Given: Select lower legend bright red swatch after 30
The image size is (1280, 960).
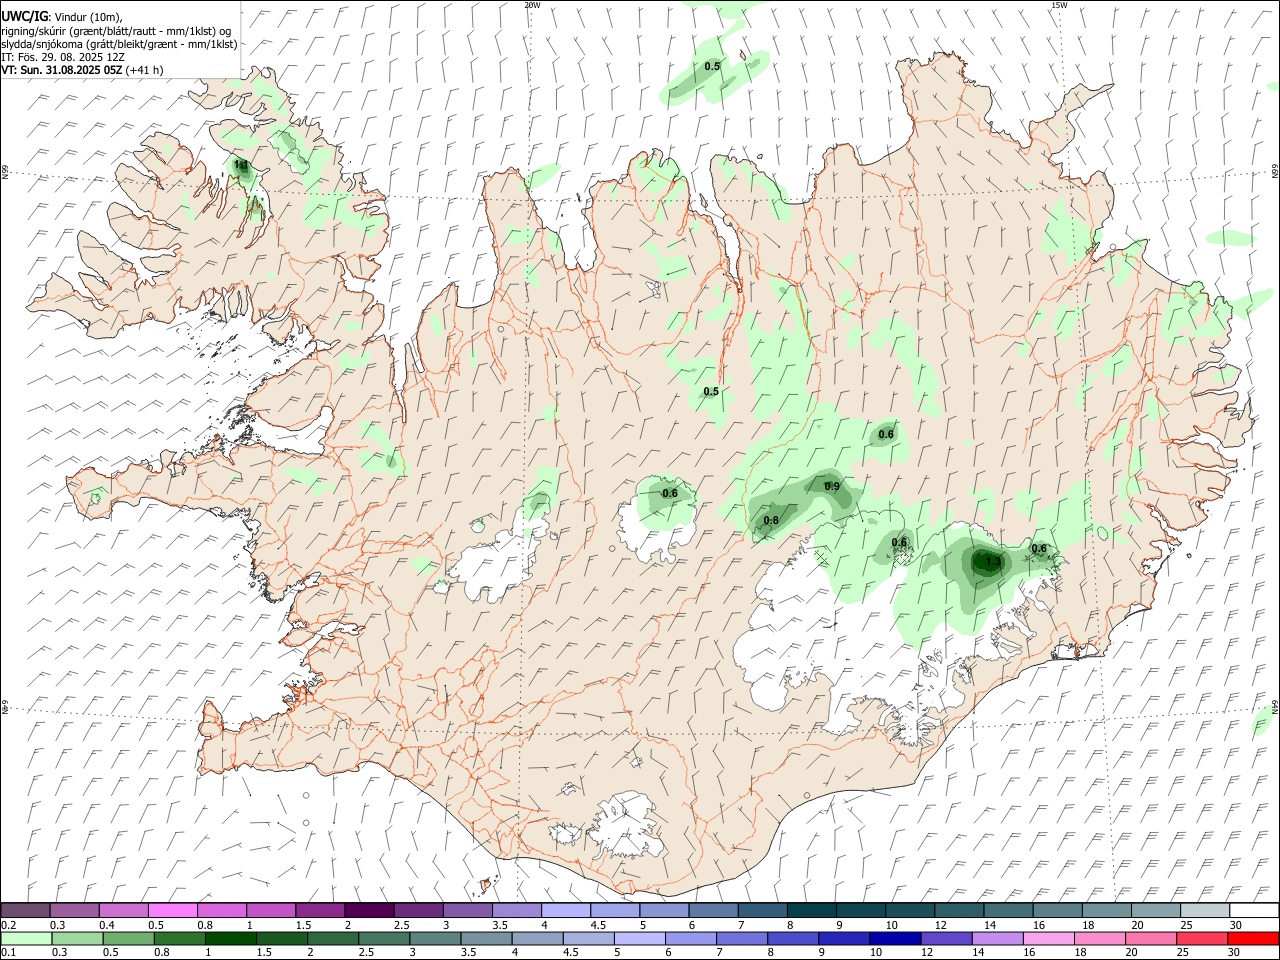Looking at the screenshot, I should 1252,938.
